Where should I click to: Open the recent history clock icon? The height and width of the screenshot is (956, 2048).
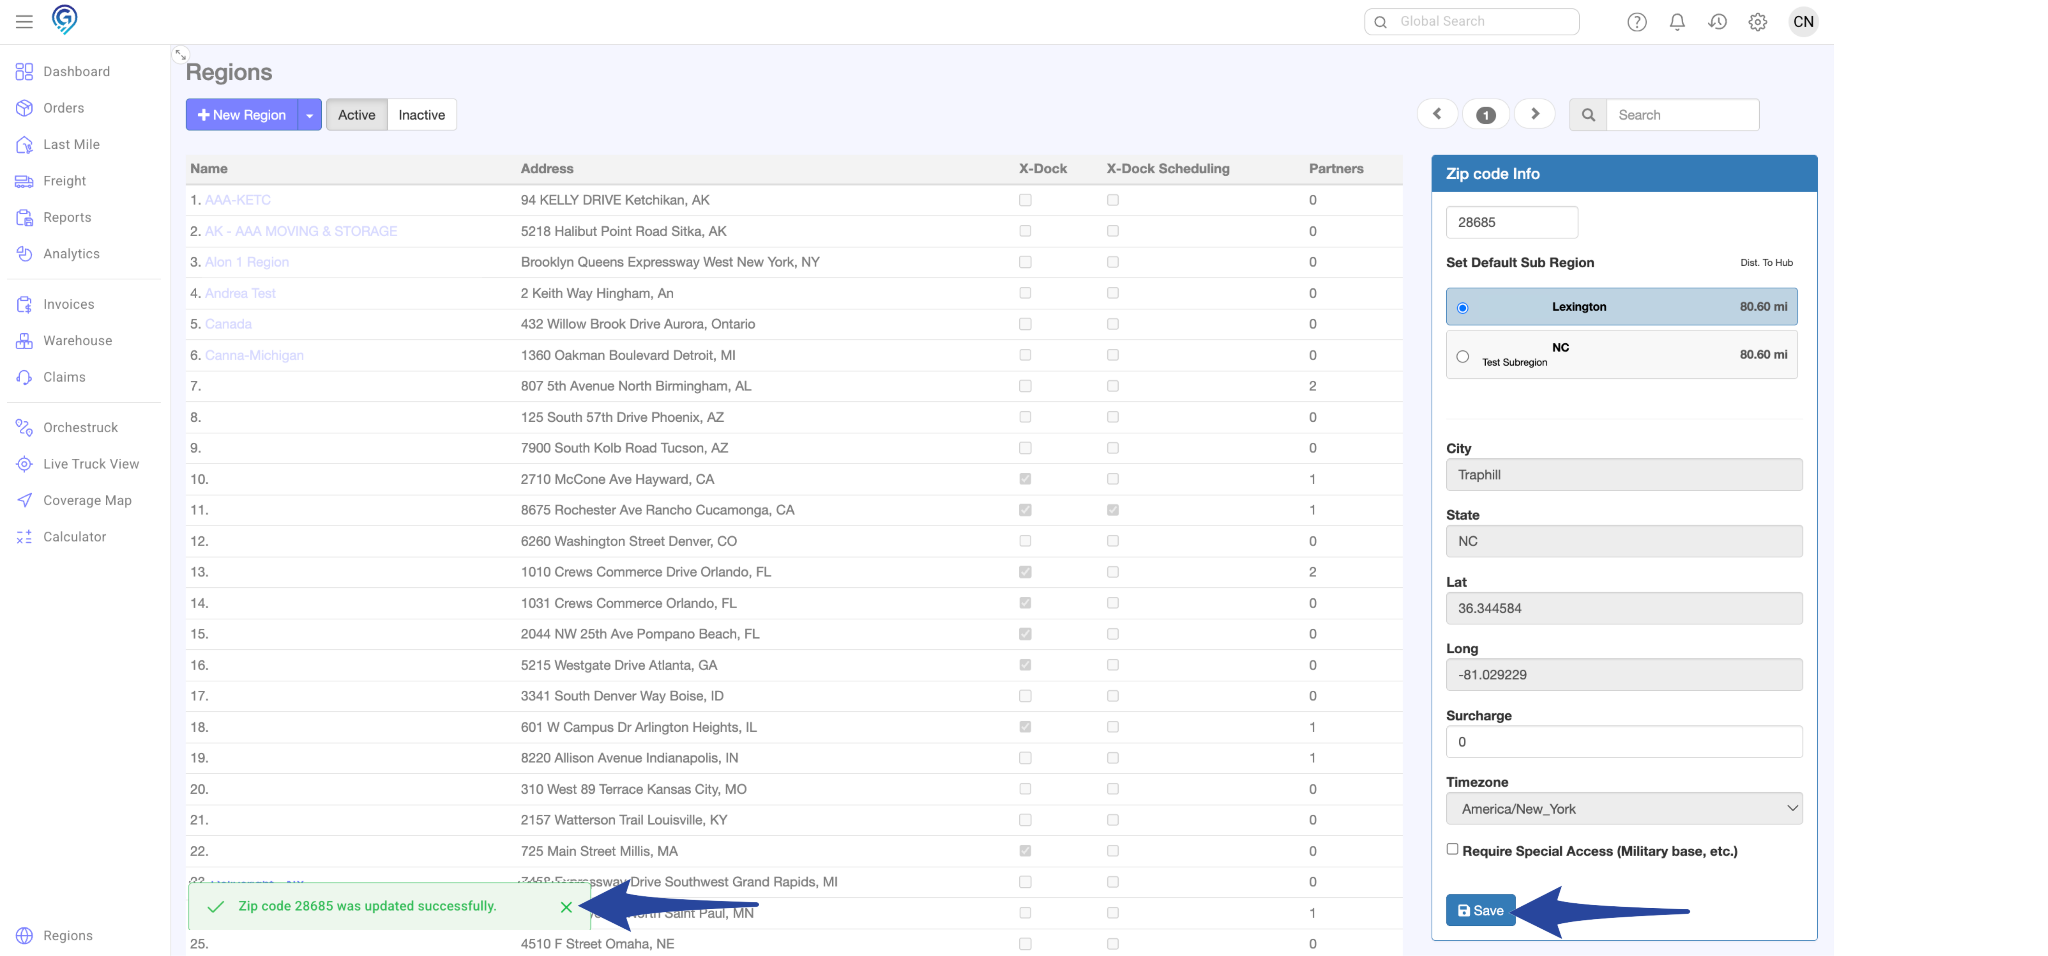point(1717,22)
